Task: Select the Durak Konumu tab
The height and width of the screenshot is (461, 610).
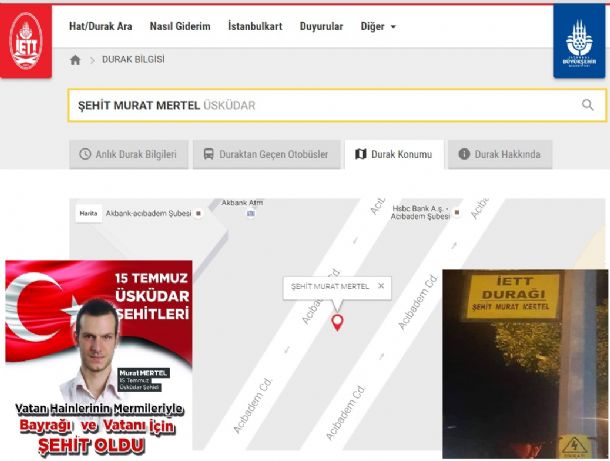Action: pyautogui.click(x=394, y=154)
